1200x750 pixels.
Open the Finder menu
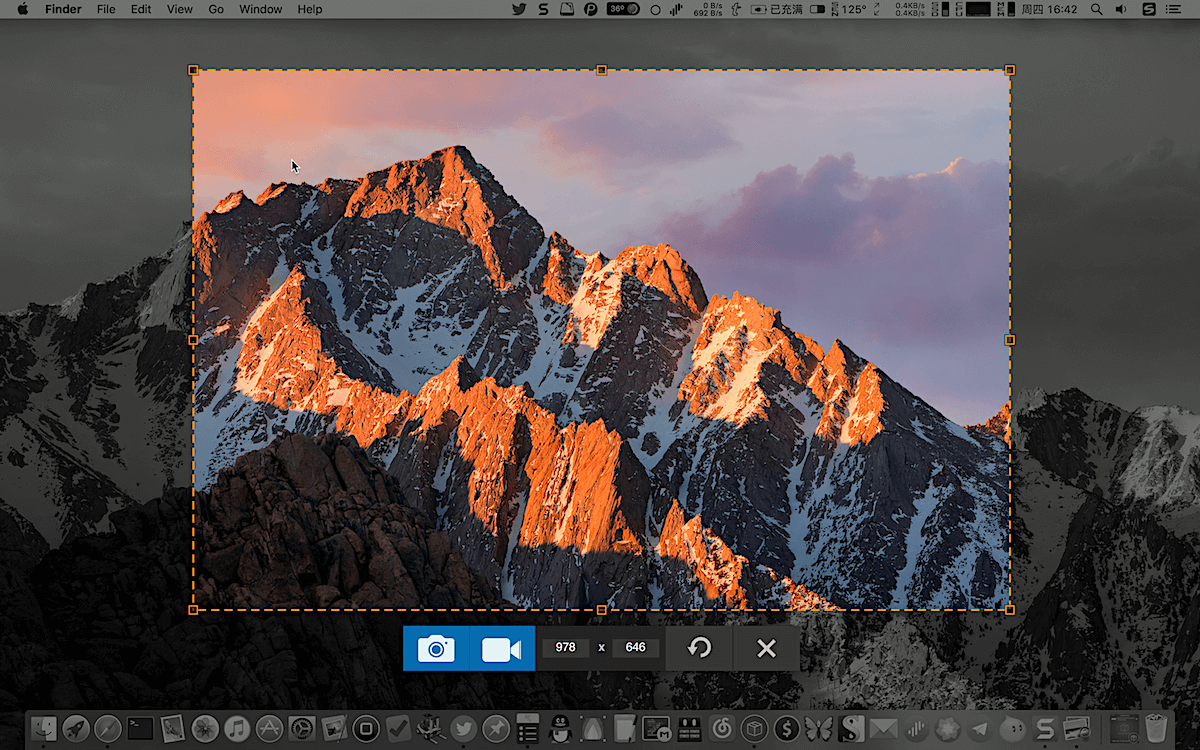63,9
